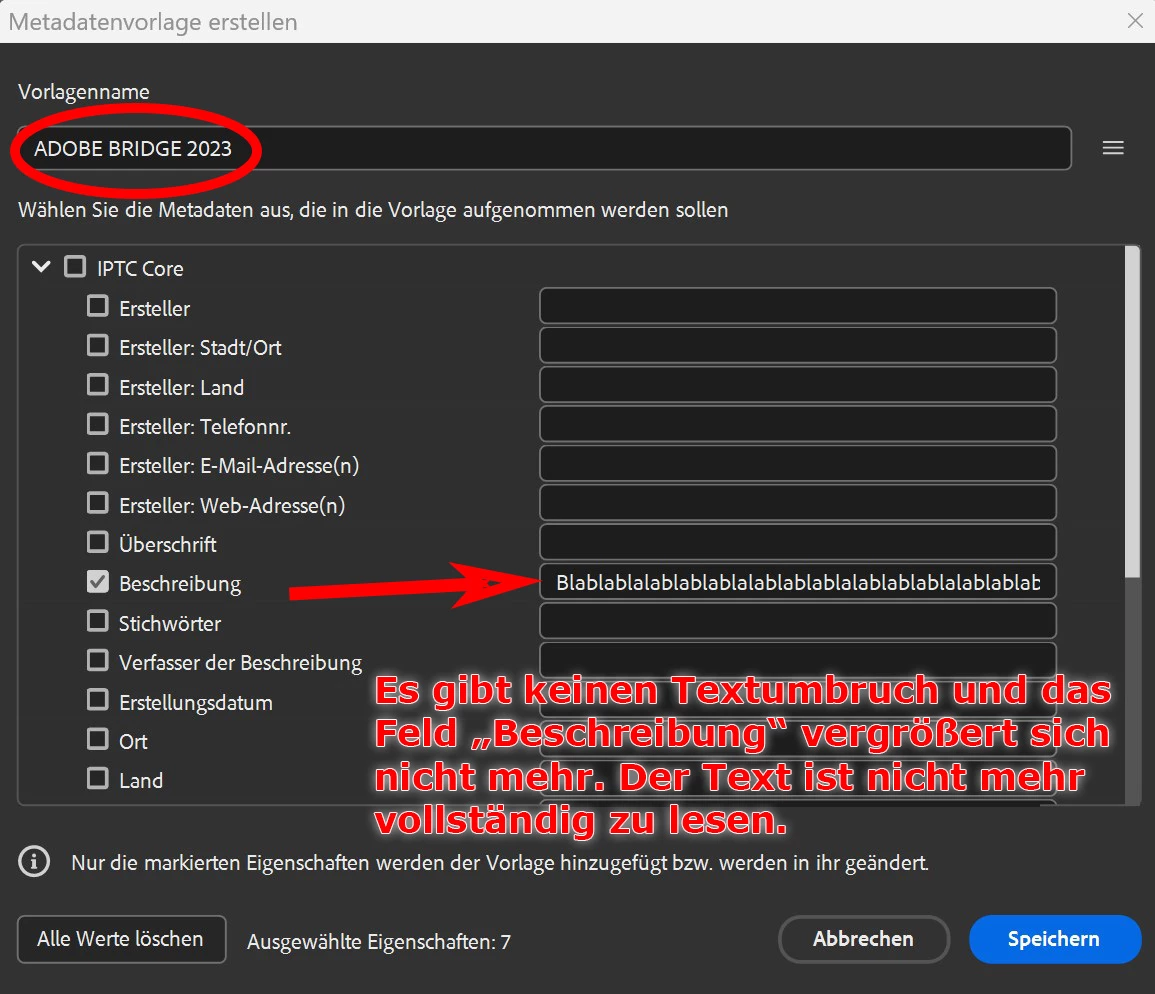Tick the Stichwörter checkbox
The image size is (1155, 994).
coord(97,621)
